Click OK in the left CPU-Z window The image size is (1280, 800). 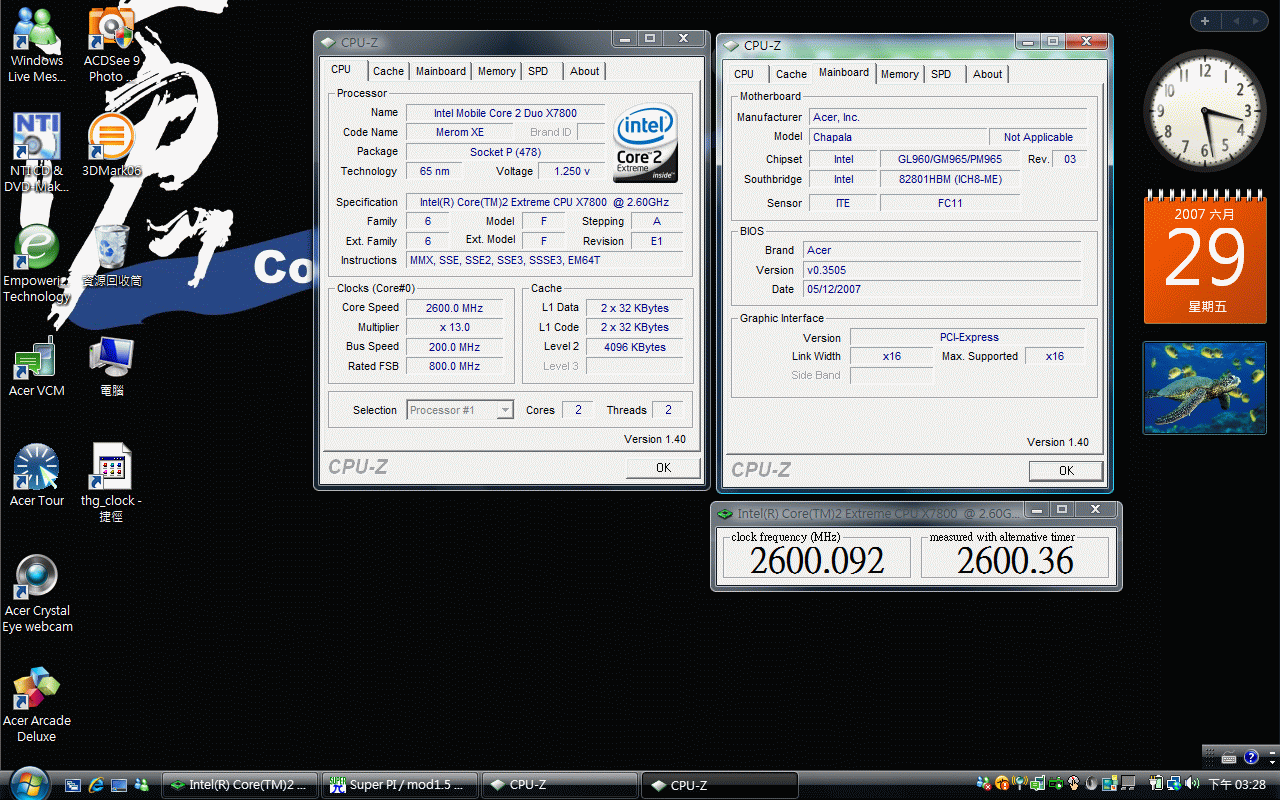(x=663, y=468)
